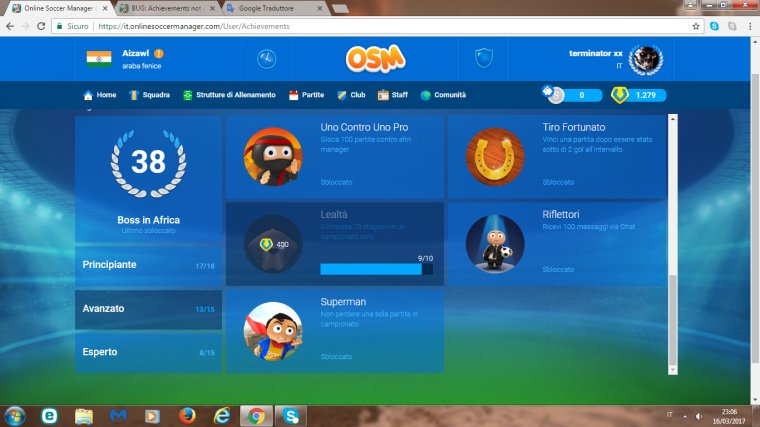
Task: Click the achievements list scroll up arrow
Action: pos(673,118)
